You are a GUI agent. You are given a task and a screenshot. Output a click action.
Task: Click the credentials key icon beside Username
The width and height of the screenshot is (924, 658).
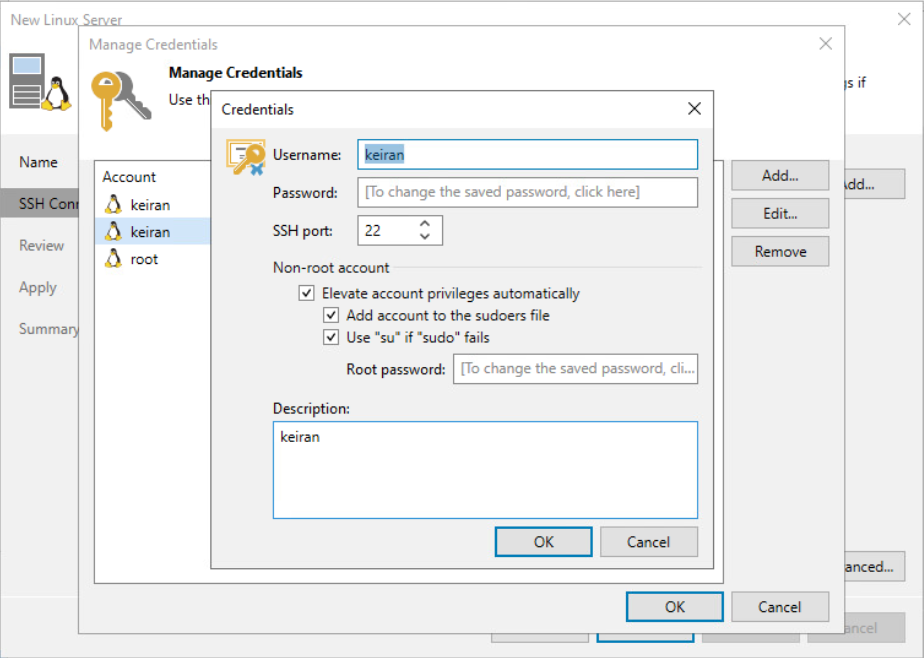(x=245, y=157)
